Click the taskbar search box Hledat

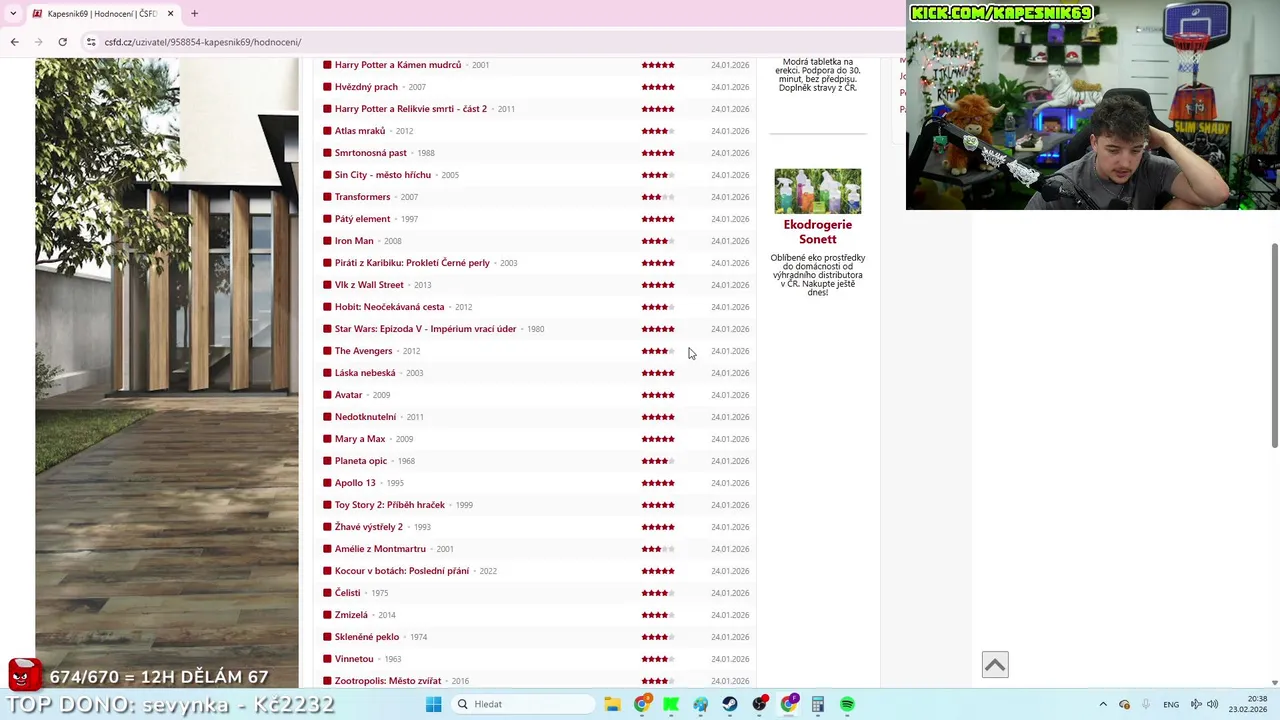(x=521, y=704)
